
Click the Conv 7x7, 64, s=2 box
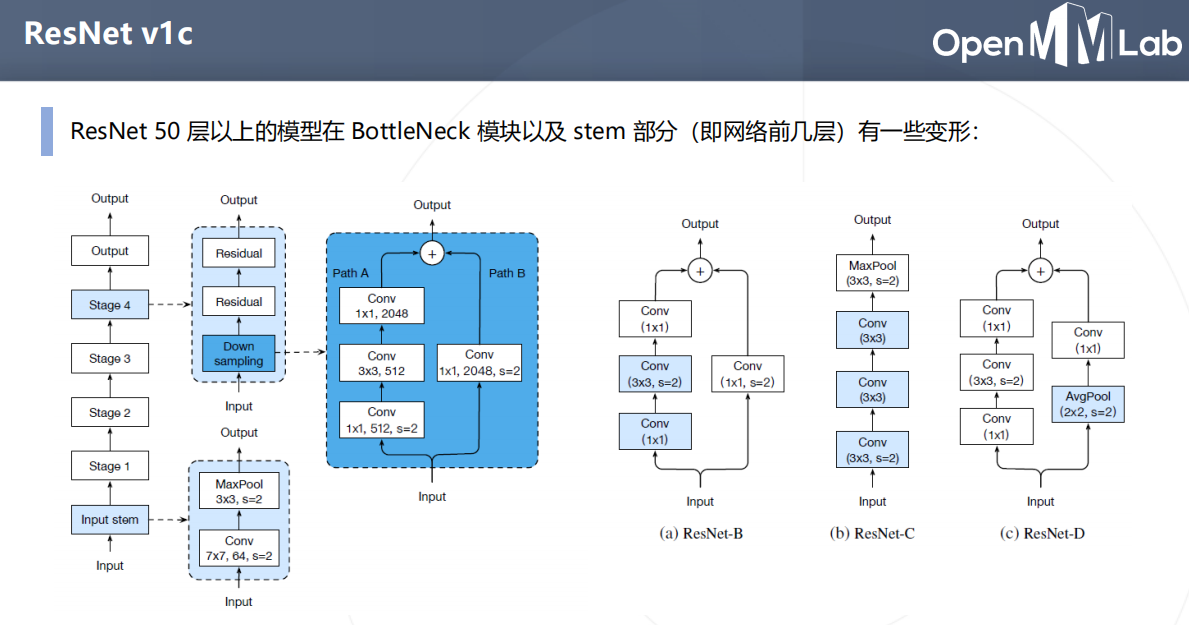click(x=239, y=548)
